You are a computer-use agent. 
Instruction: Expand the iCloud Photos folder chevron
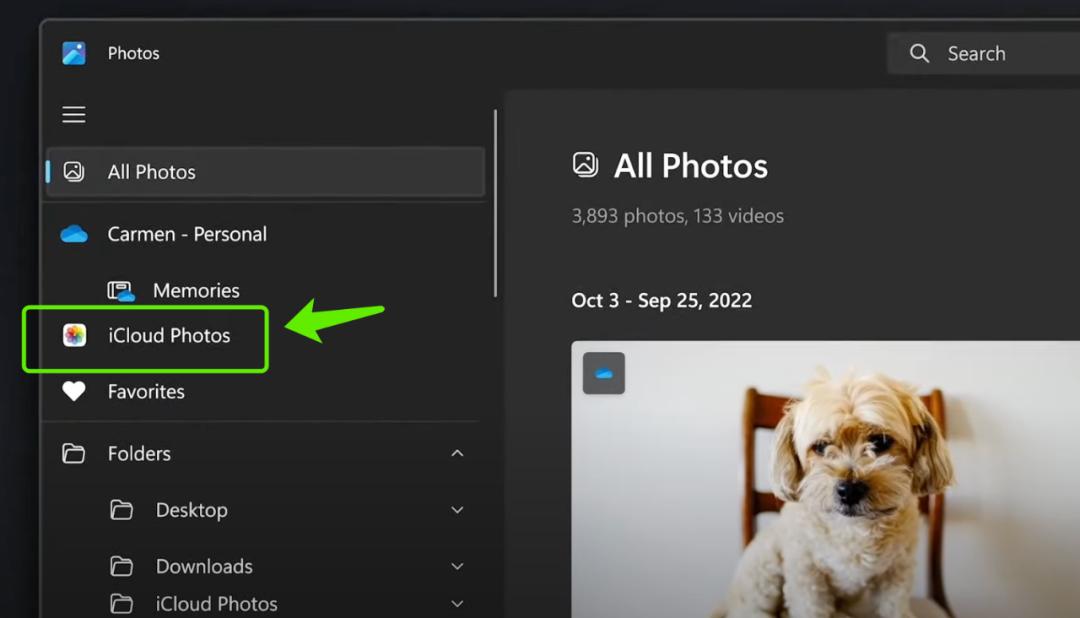point(457,604)
